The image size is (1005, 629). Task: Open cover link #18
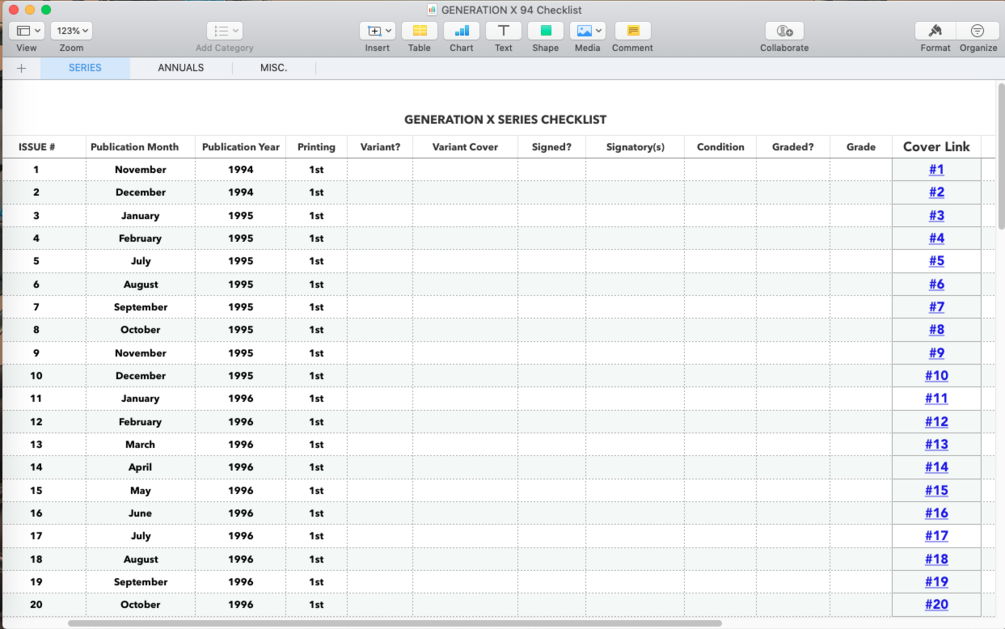(x=936, y=559)
